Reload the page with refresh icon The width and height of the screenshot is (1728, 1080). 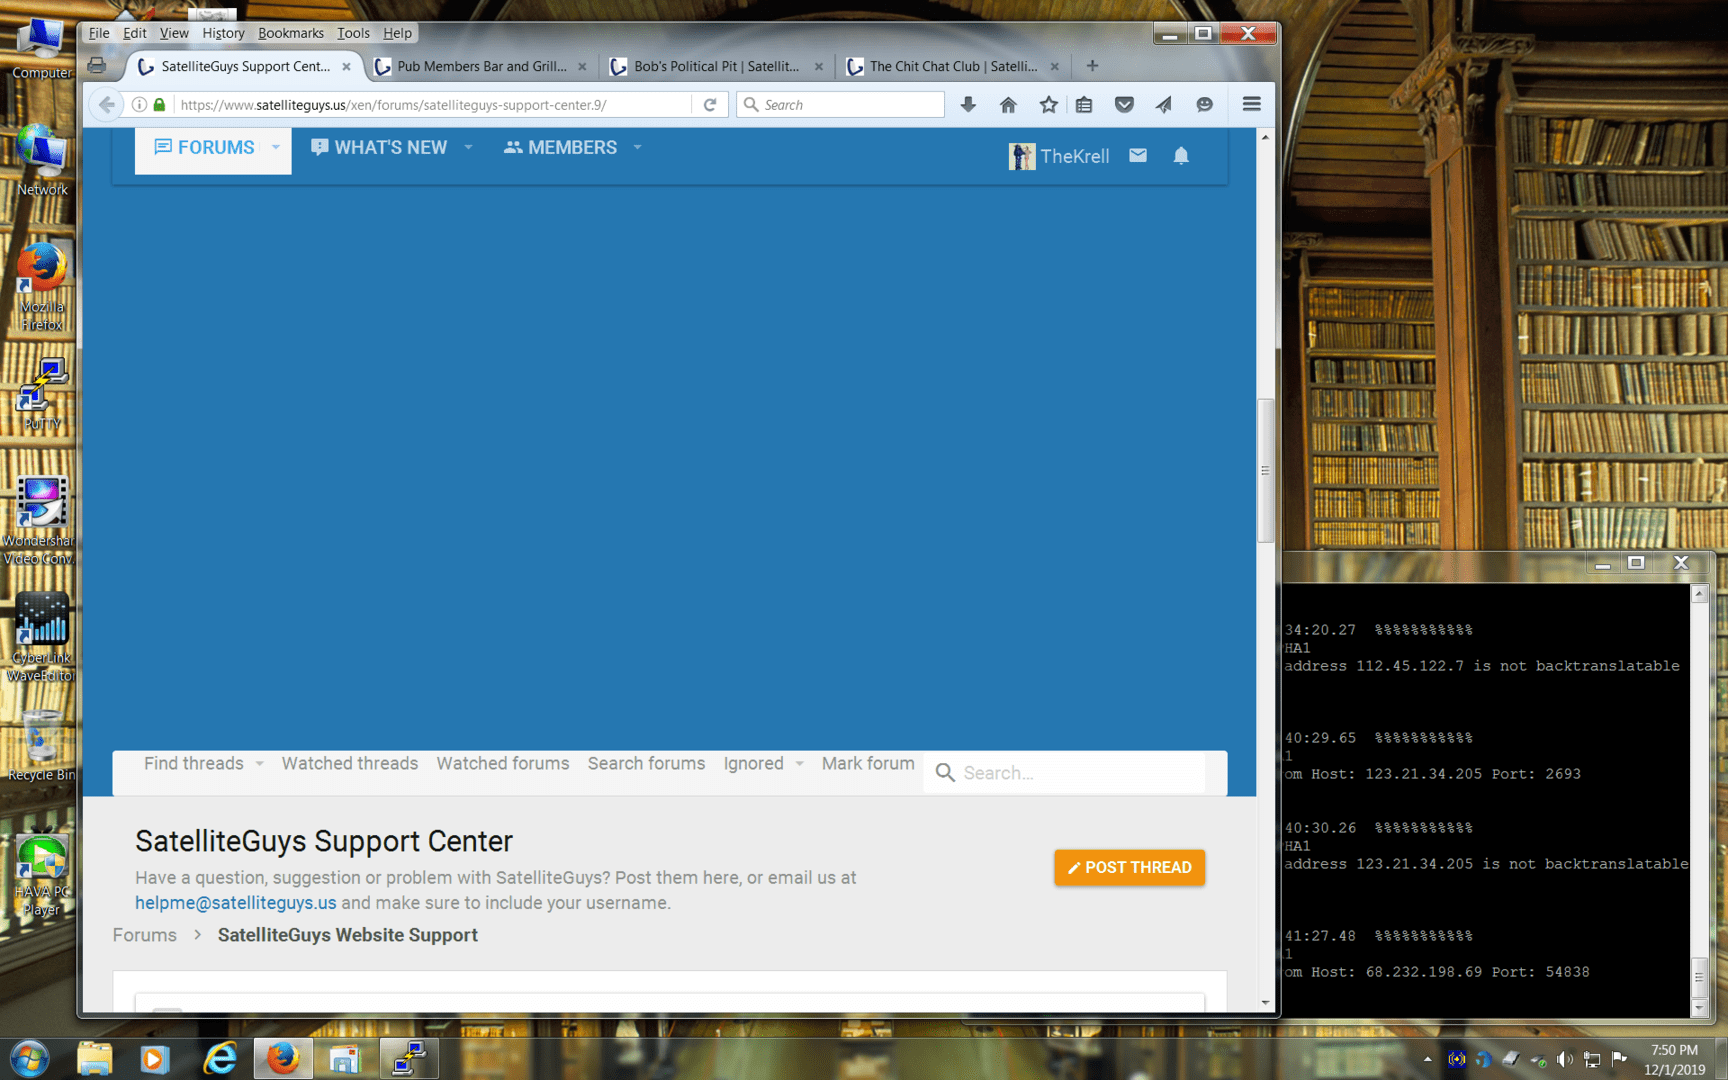click(x=710, y=105)
